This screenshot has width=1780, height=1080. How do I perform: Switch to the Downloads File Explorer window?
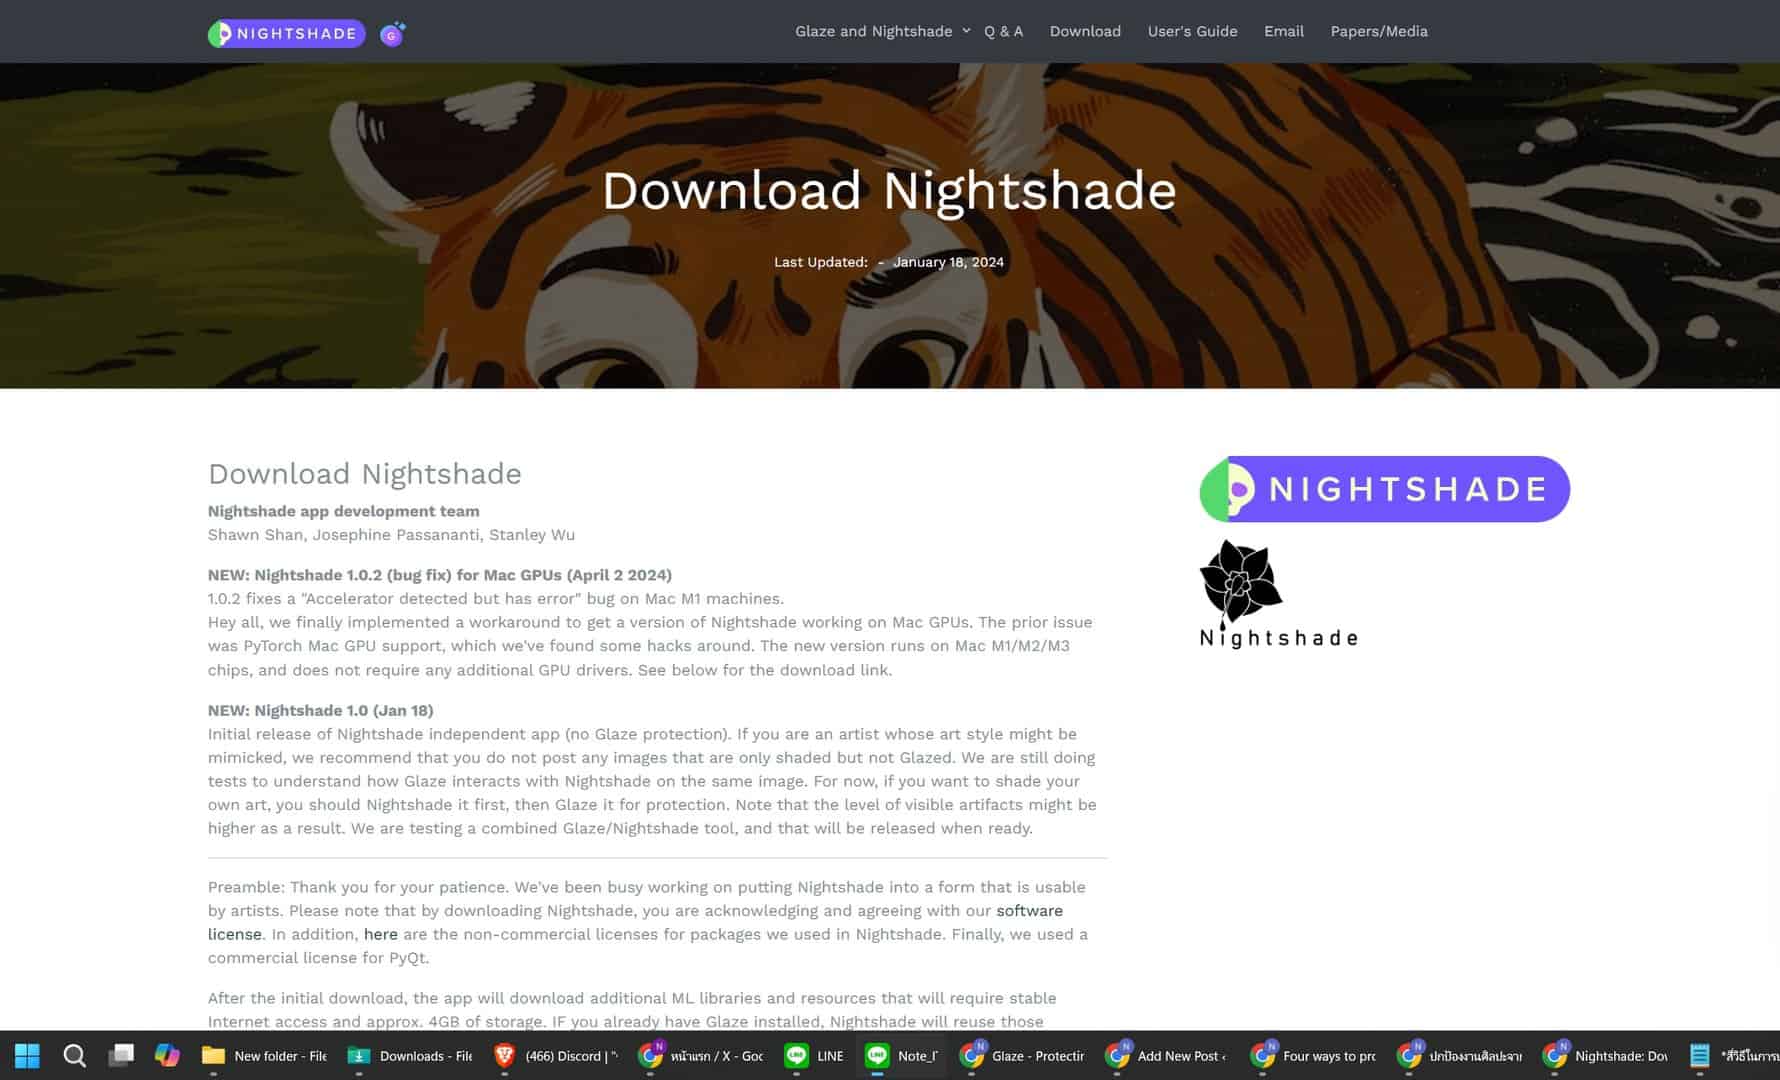[411, 1055]
